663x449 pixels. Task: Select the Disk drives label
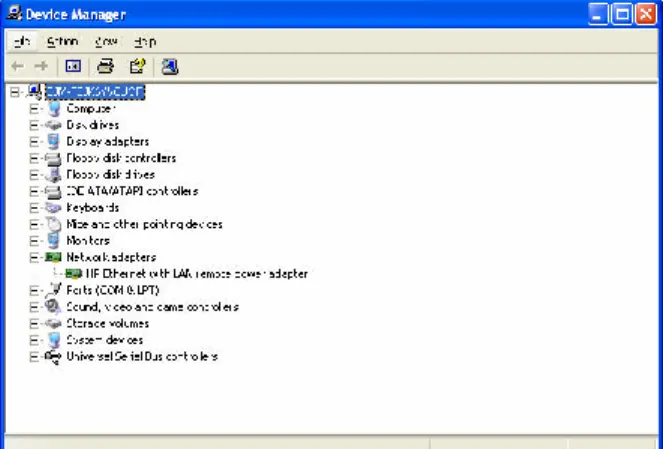click(93, 125)
